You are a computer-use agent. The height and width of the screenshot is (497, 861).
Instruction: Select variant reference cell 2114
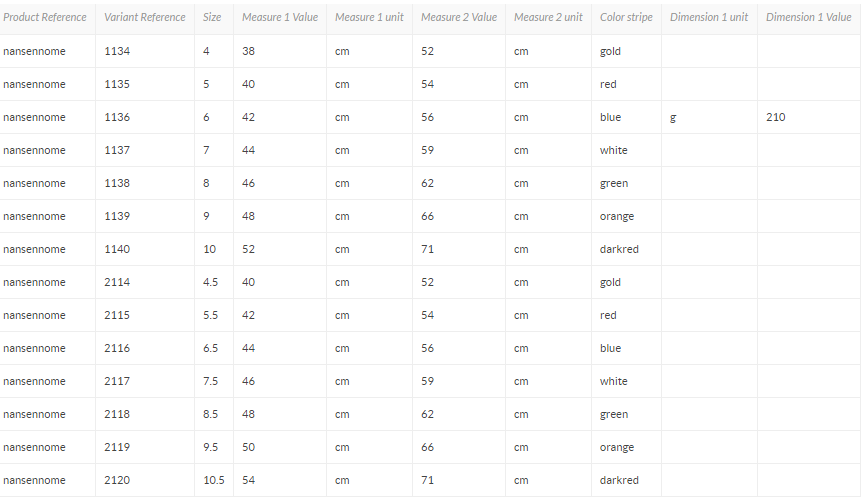coord(117,282)
